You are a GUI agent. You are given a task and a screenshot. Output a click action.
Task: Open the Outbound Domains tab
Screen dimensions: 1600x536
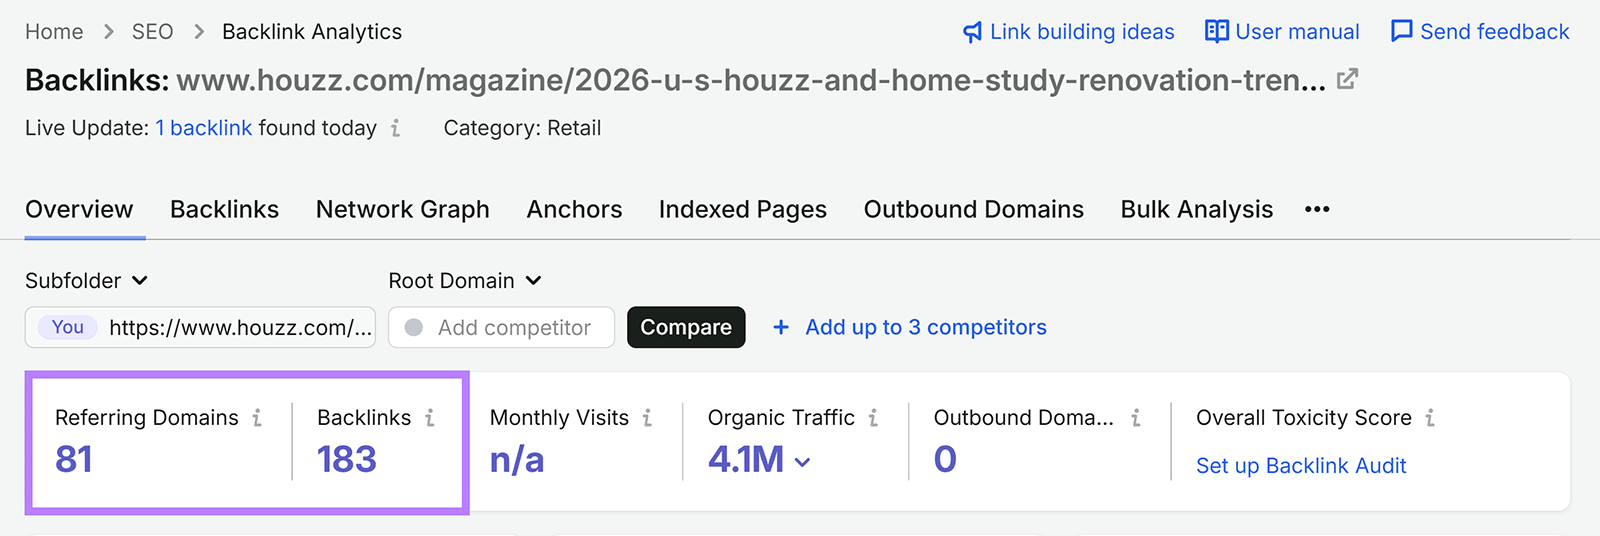coord(974,209)
